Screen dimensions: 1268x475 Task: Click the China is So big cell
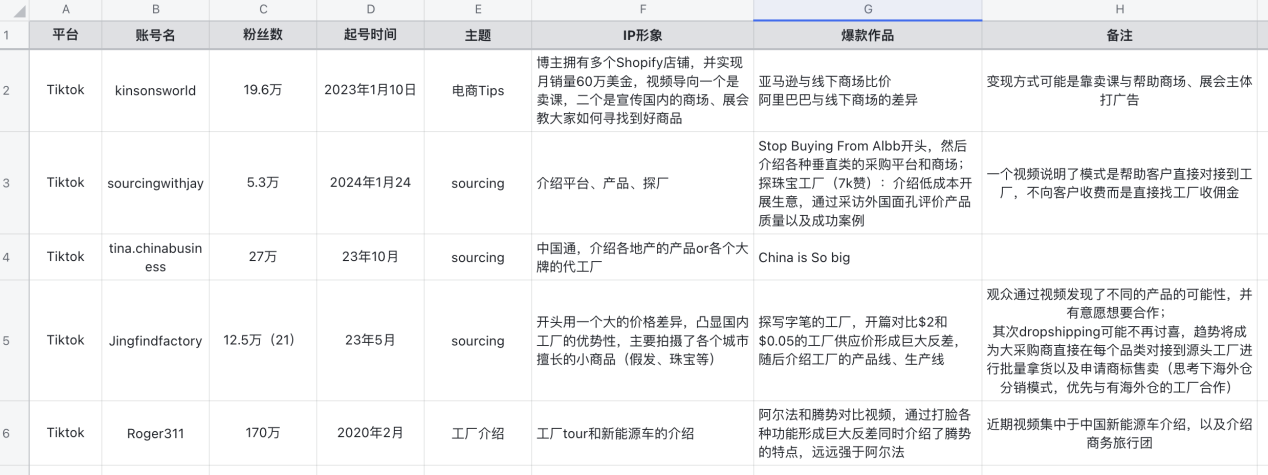tap(867, 257)
